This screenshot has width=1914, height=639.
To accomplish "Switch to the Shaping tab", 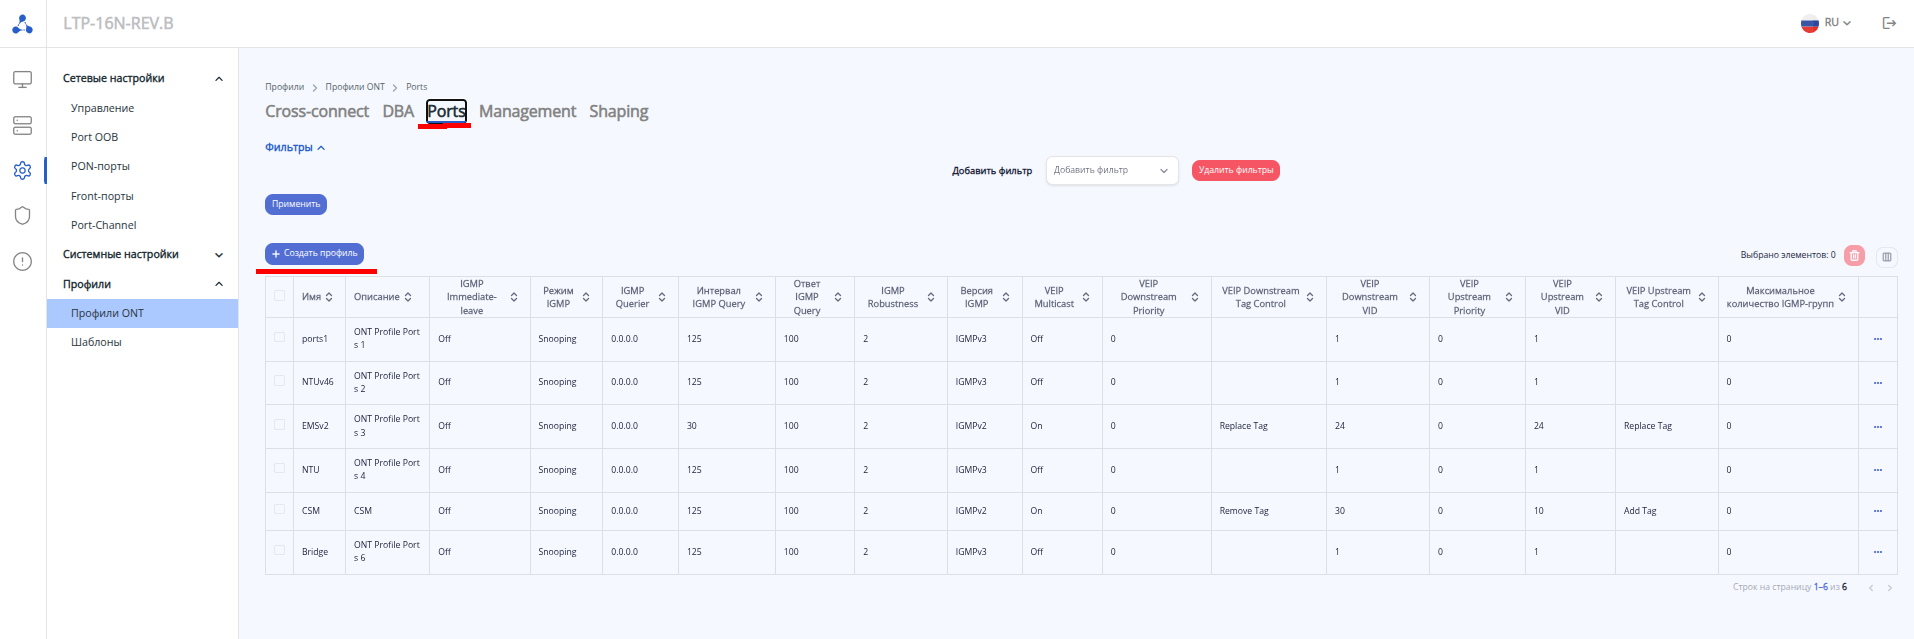I will pyautogui.click(x=618, y=112).
